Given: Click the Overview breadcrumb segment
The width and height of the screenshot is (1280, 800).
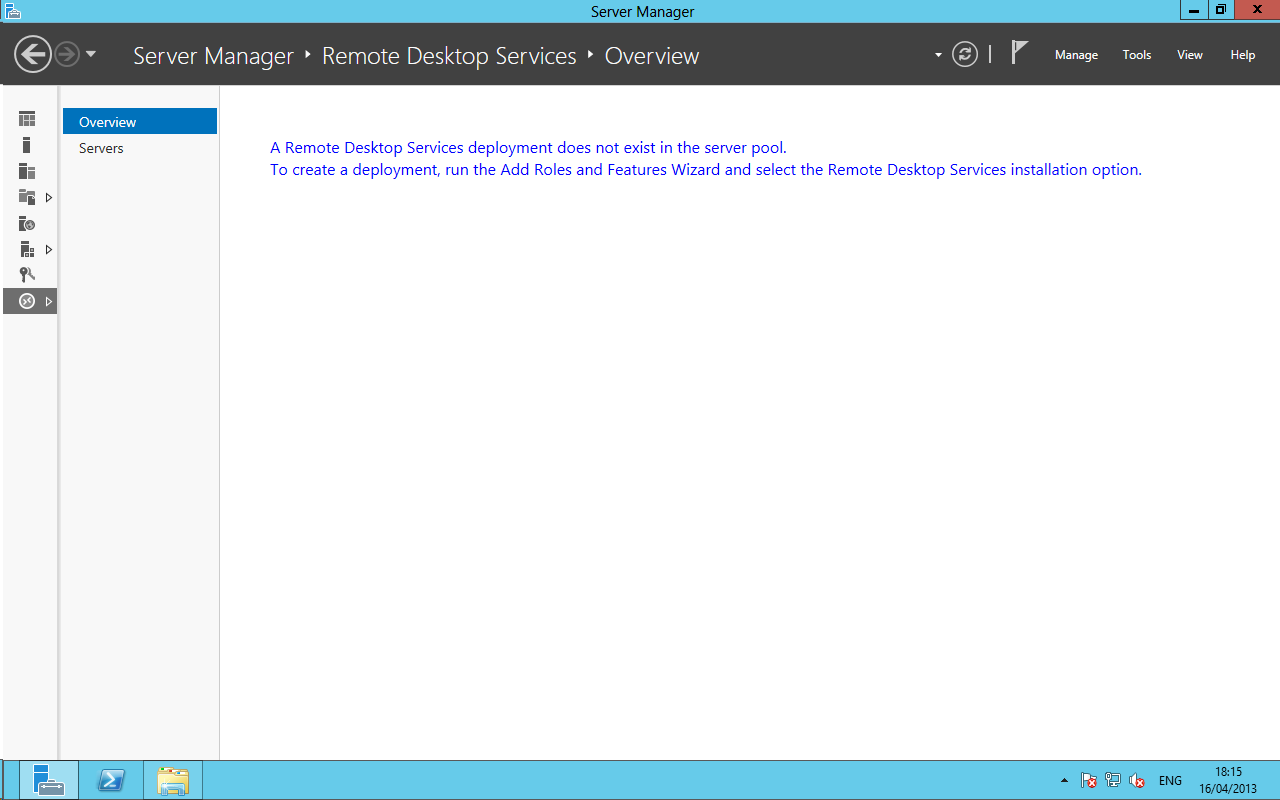Looking at the screenshot, I should (652, 56).
